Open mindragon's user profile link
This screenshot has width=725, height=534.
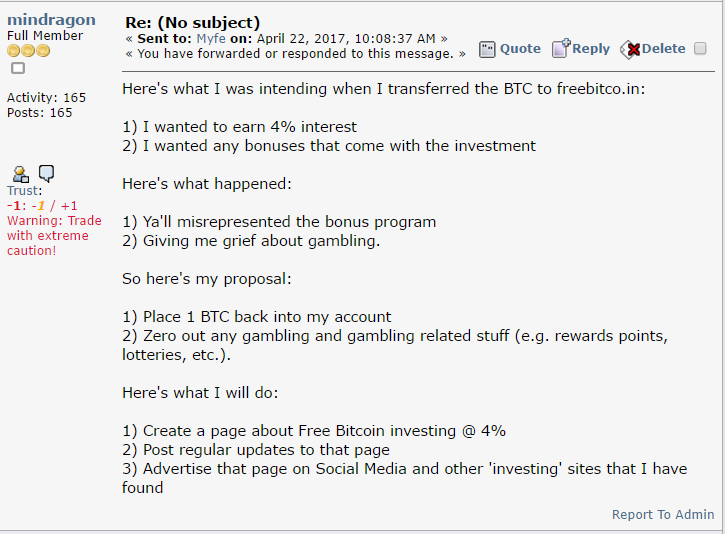[x=51, y=20]
